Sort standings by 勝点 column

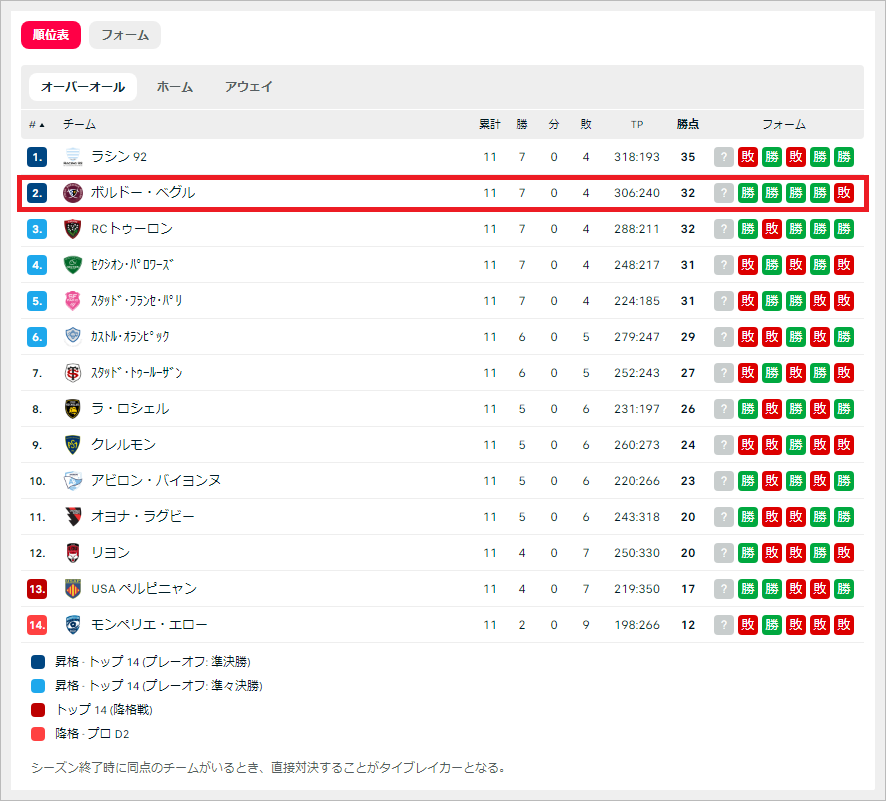point(688,125)
